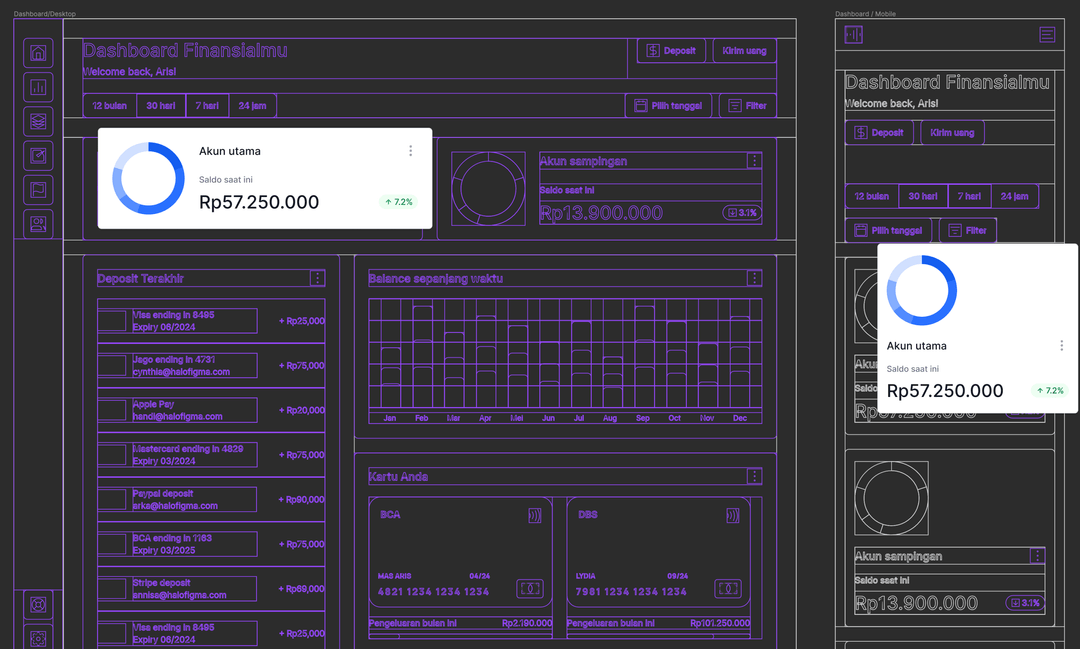1080x649 pixels.
Task: Open the Akun utama card options menu
Action: click(410, 150)
